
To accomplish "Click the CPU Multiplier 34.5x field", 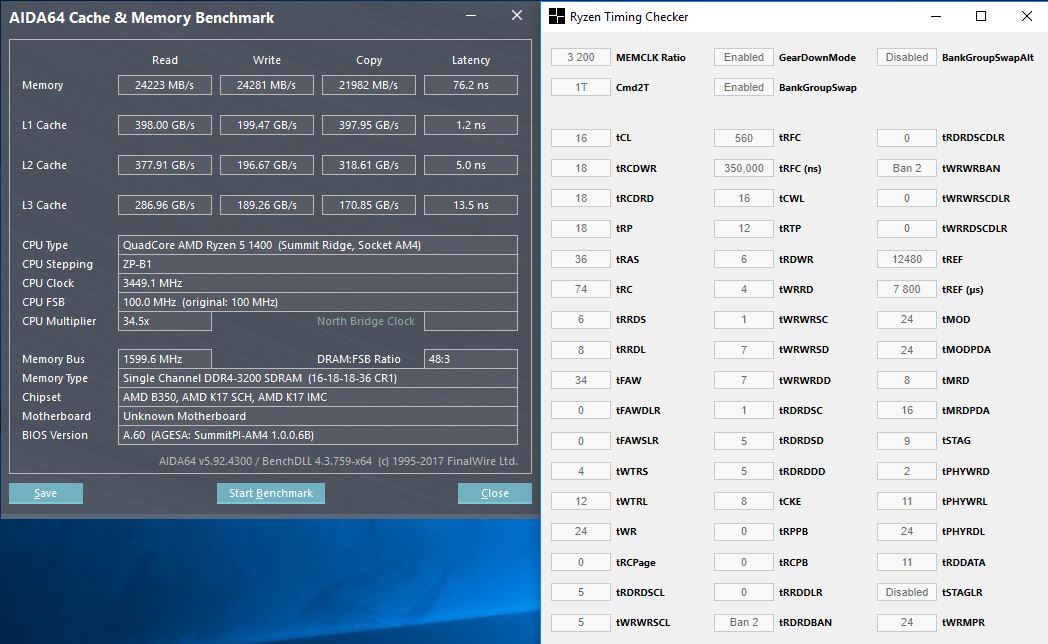I will pos(164,321).
